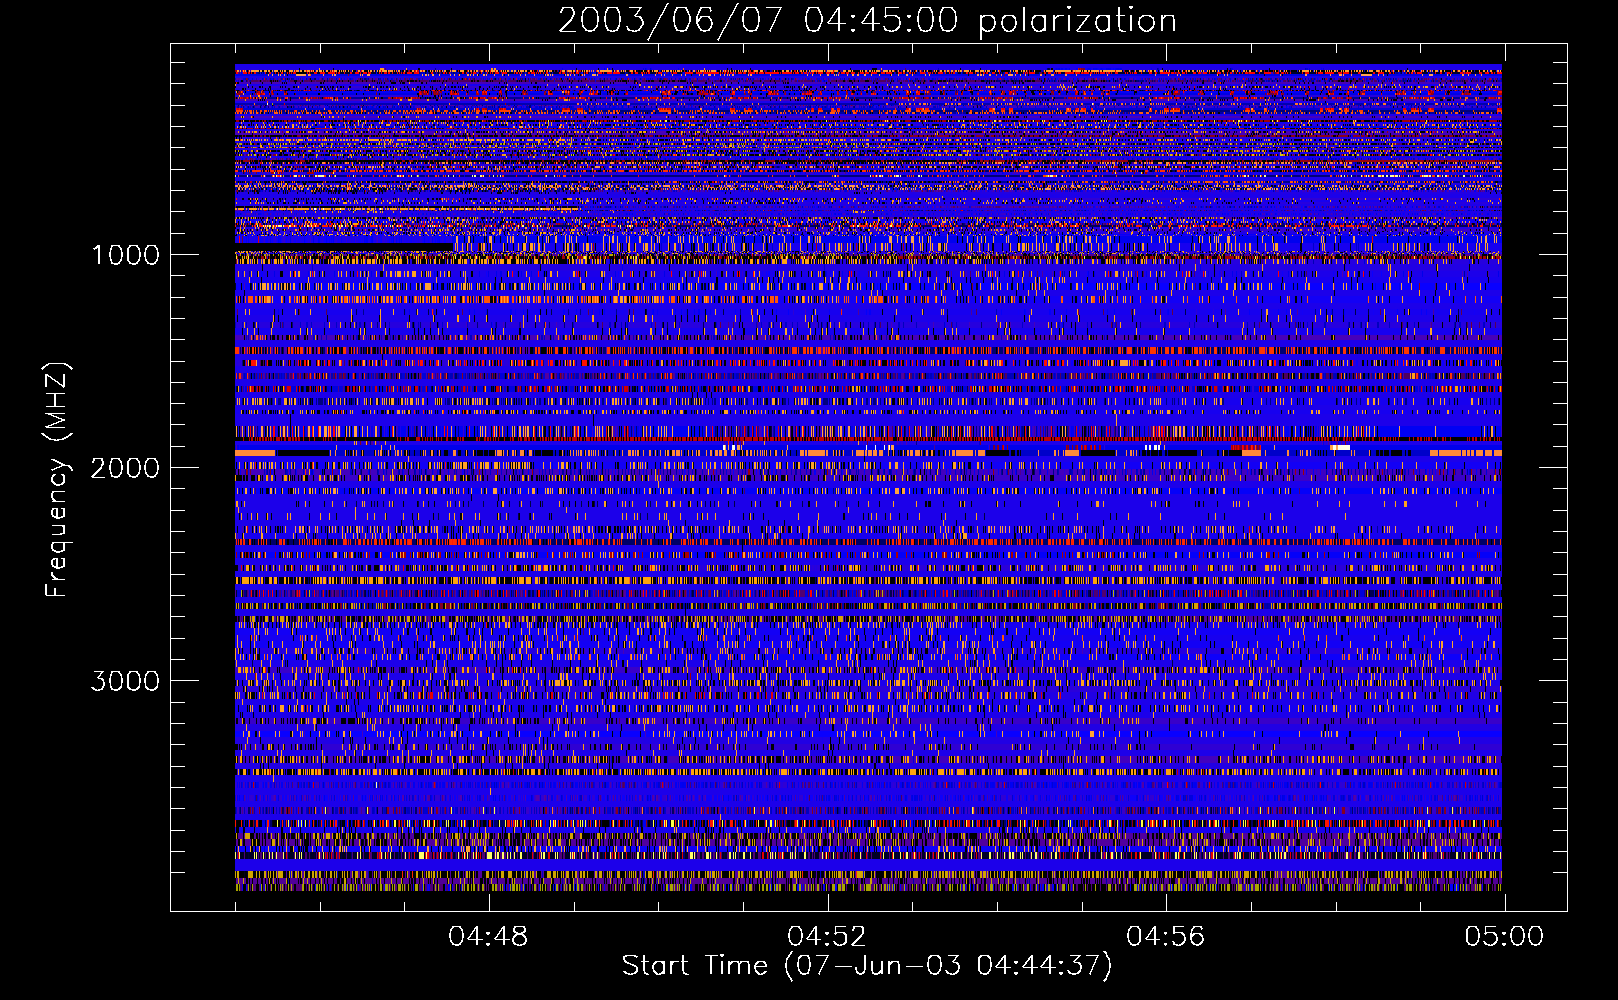Click the plot title '2003/06/07 04:45:00 polarization'
This screenshot has width=1618, height=1000.
tap(867, 20)
